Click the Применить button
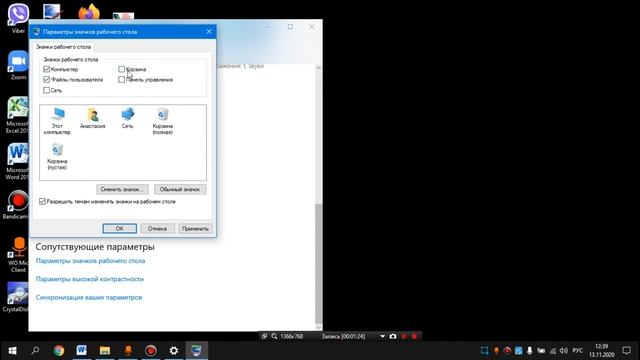 click(x=195, y=229)
